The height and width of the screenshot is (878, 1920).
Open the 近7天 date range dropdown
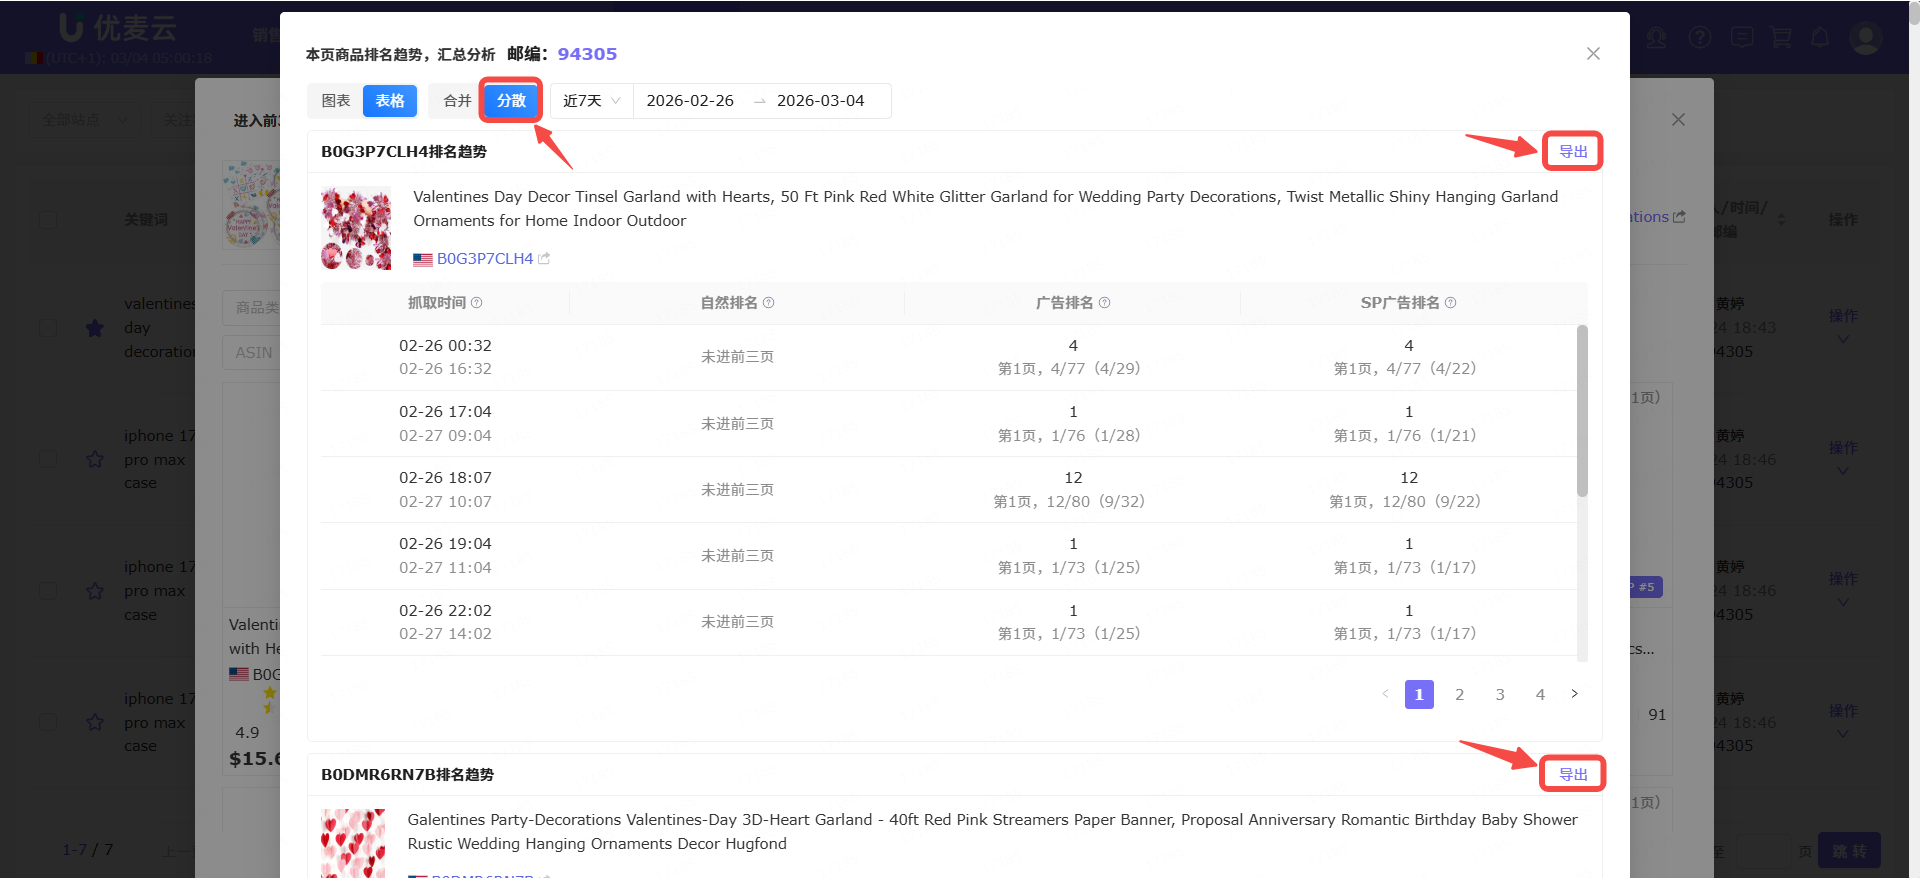pos(591,101)
